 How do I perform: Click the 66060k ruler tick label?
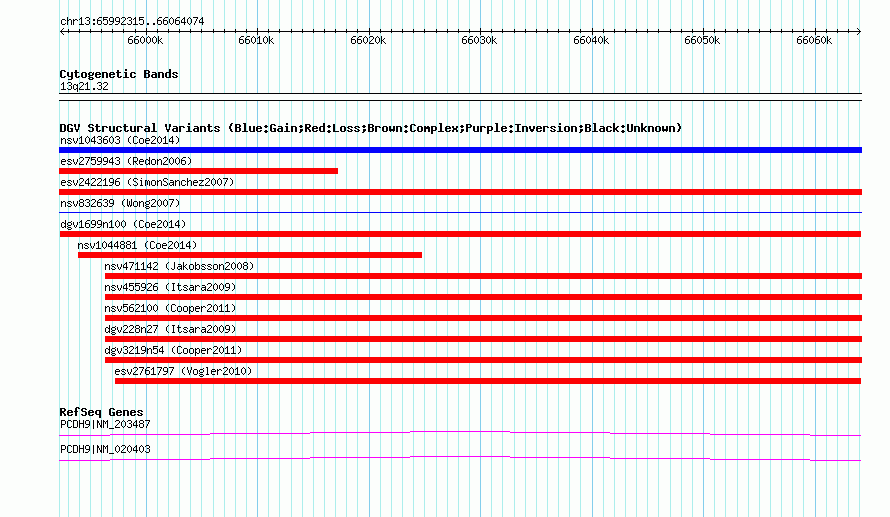[x=814, y=40]
